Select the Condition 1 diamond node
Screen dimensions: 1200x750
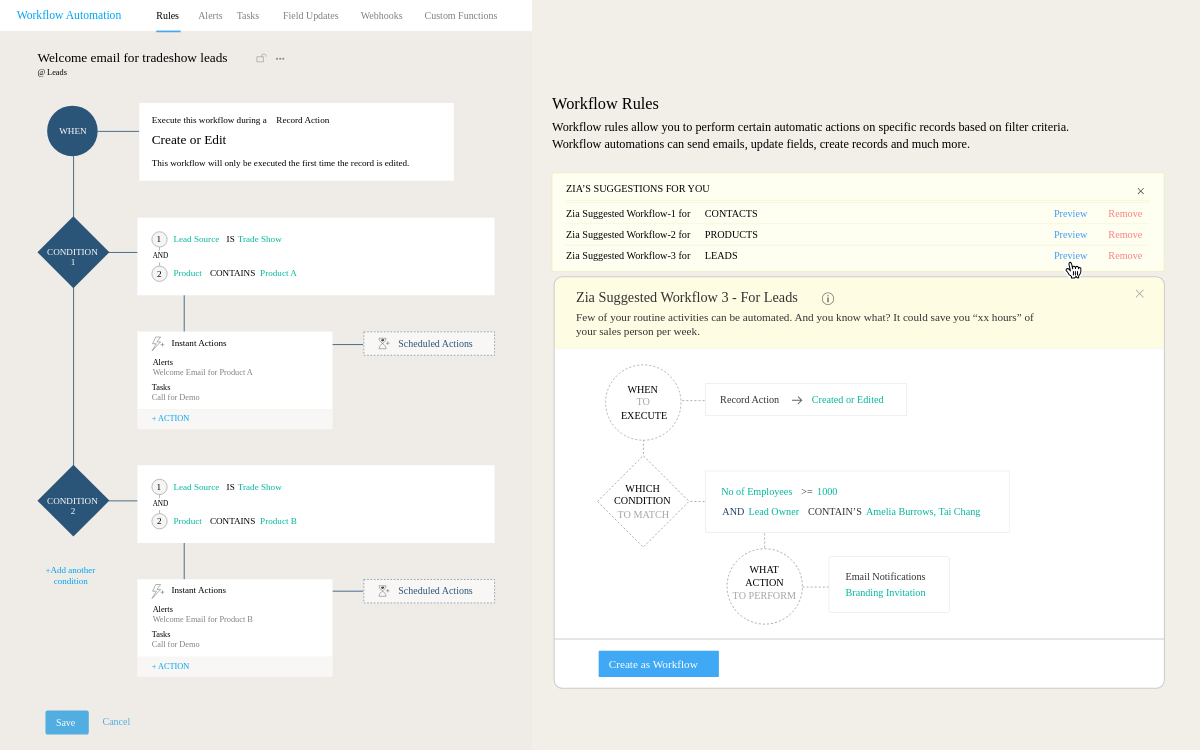[72, 252]
